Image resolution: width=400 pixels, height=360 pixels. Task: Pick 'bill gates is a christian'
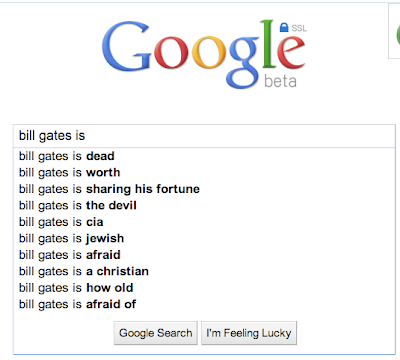click(x=204, y=271)
